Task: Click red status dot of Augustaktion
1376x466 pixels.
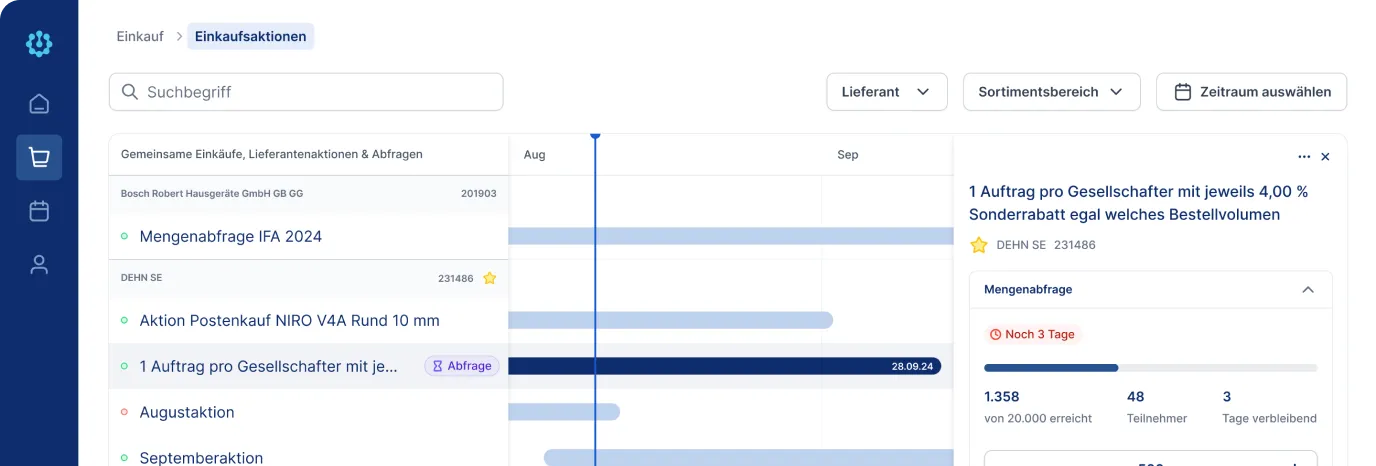Action: coord(124,412)
